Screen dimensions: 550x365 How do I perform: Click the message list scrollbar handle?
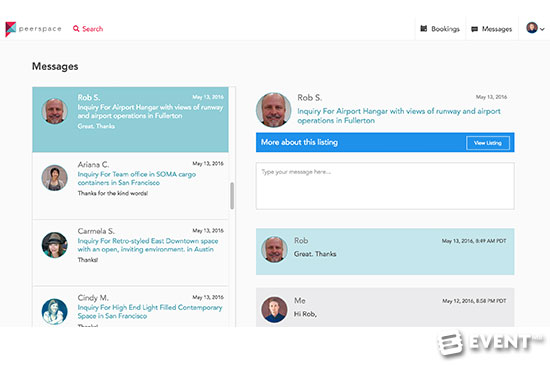coord(232,196)
